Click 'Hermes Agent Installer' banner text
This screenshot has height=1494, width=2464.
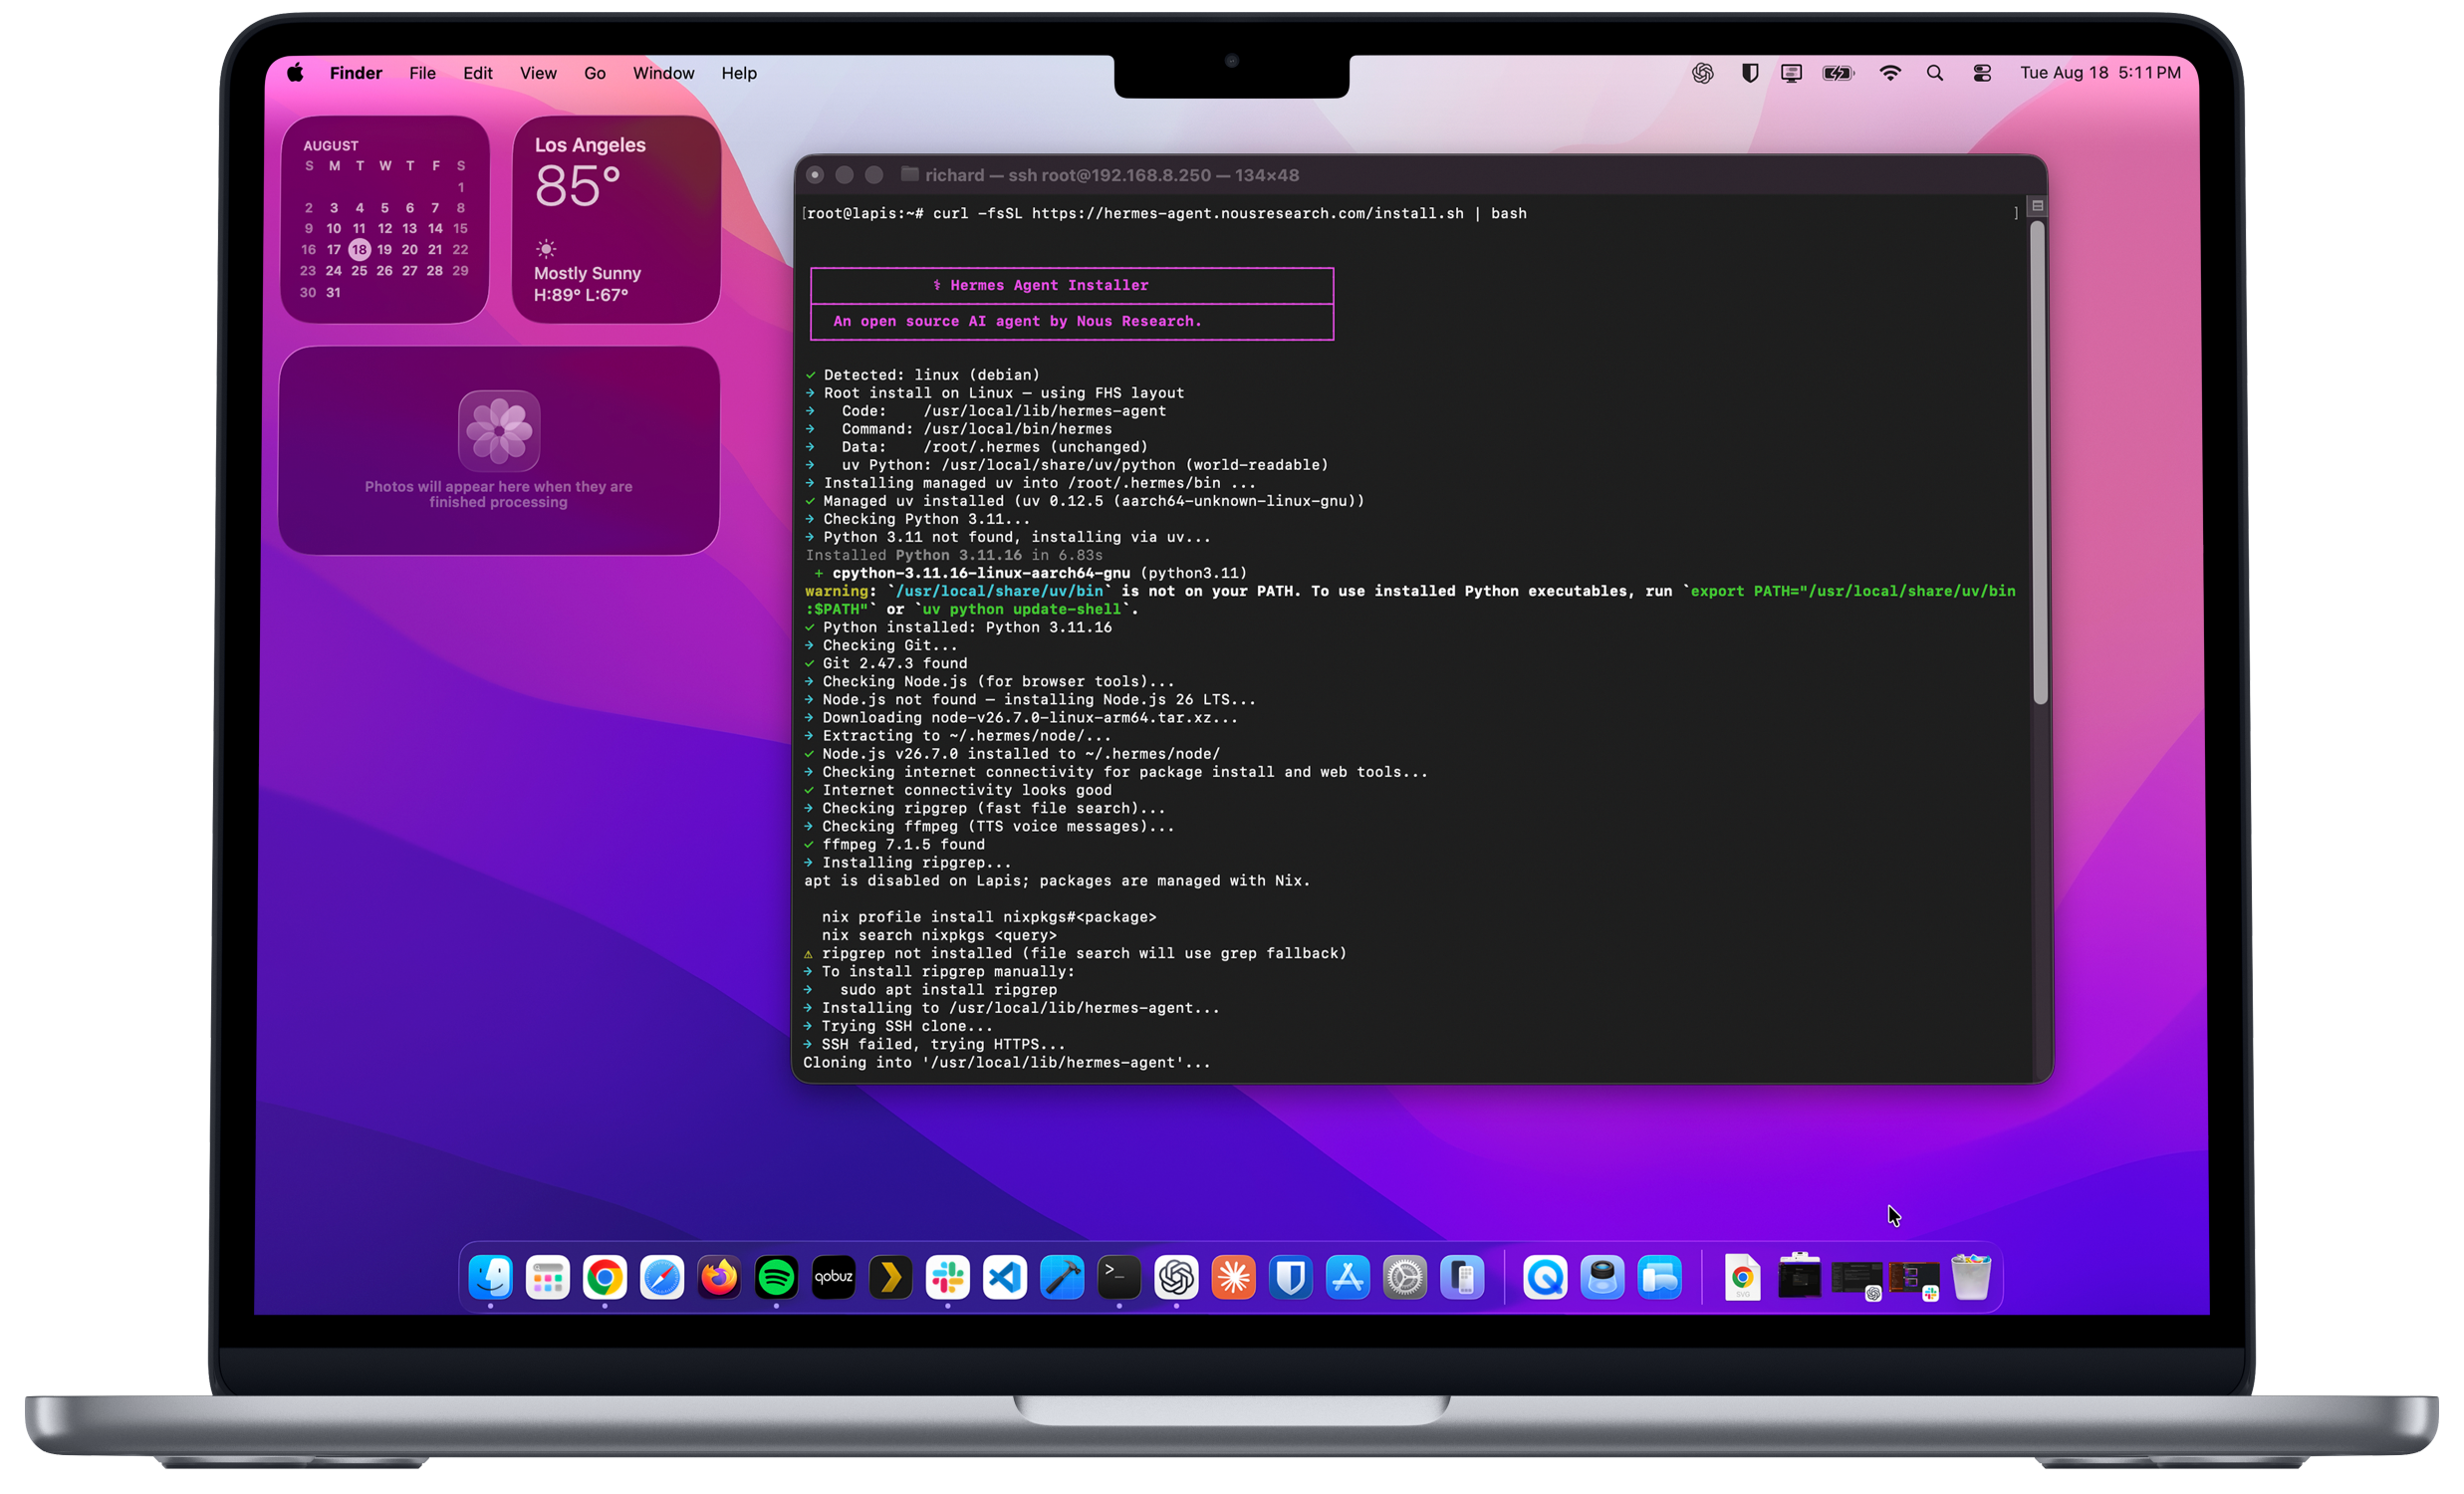coord(1049,285)
